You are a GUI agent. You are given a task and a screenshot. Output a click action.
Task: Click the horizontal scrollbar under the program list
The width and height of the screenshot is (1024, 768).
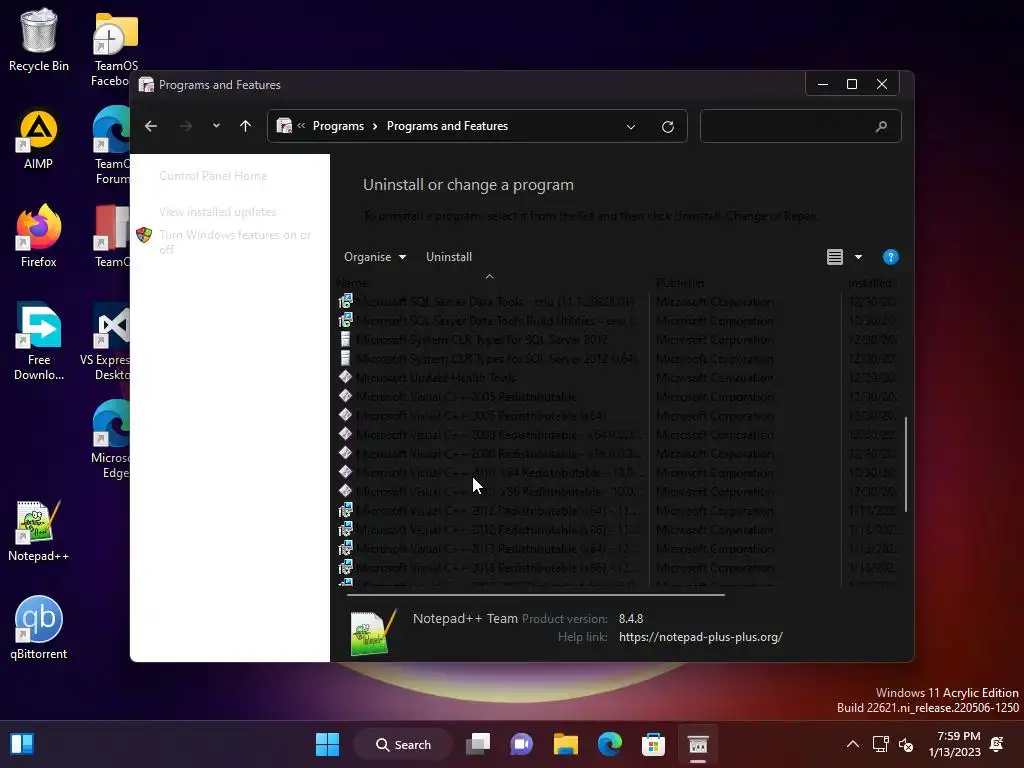pyautogui.click(x=536, y=595)
